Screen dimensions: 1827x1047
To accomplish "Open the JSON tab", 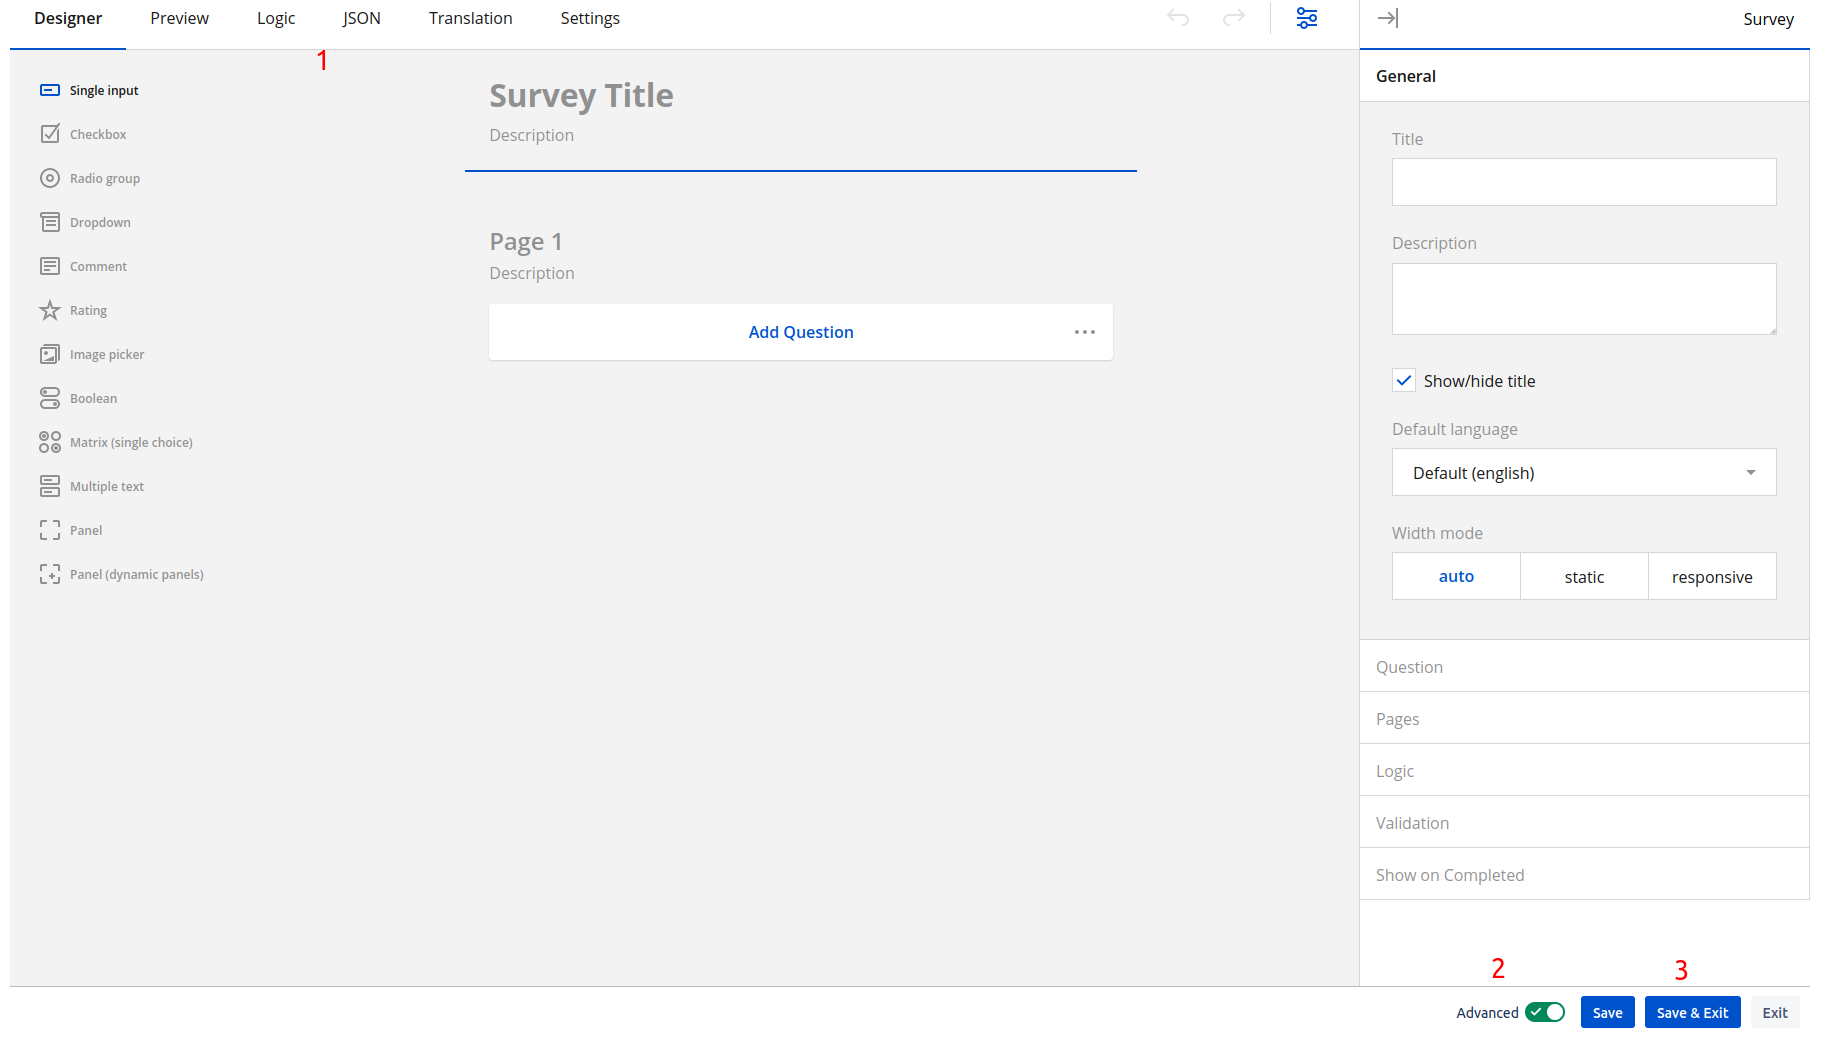I will click(x=361, y=18).
